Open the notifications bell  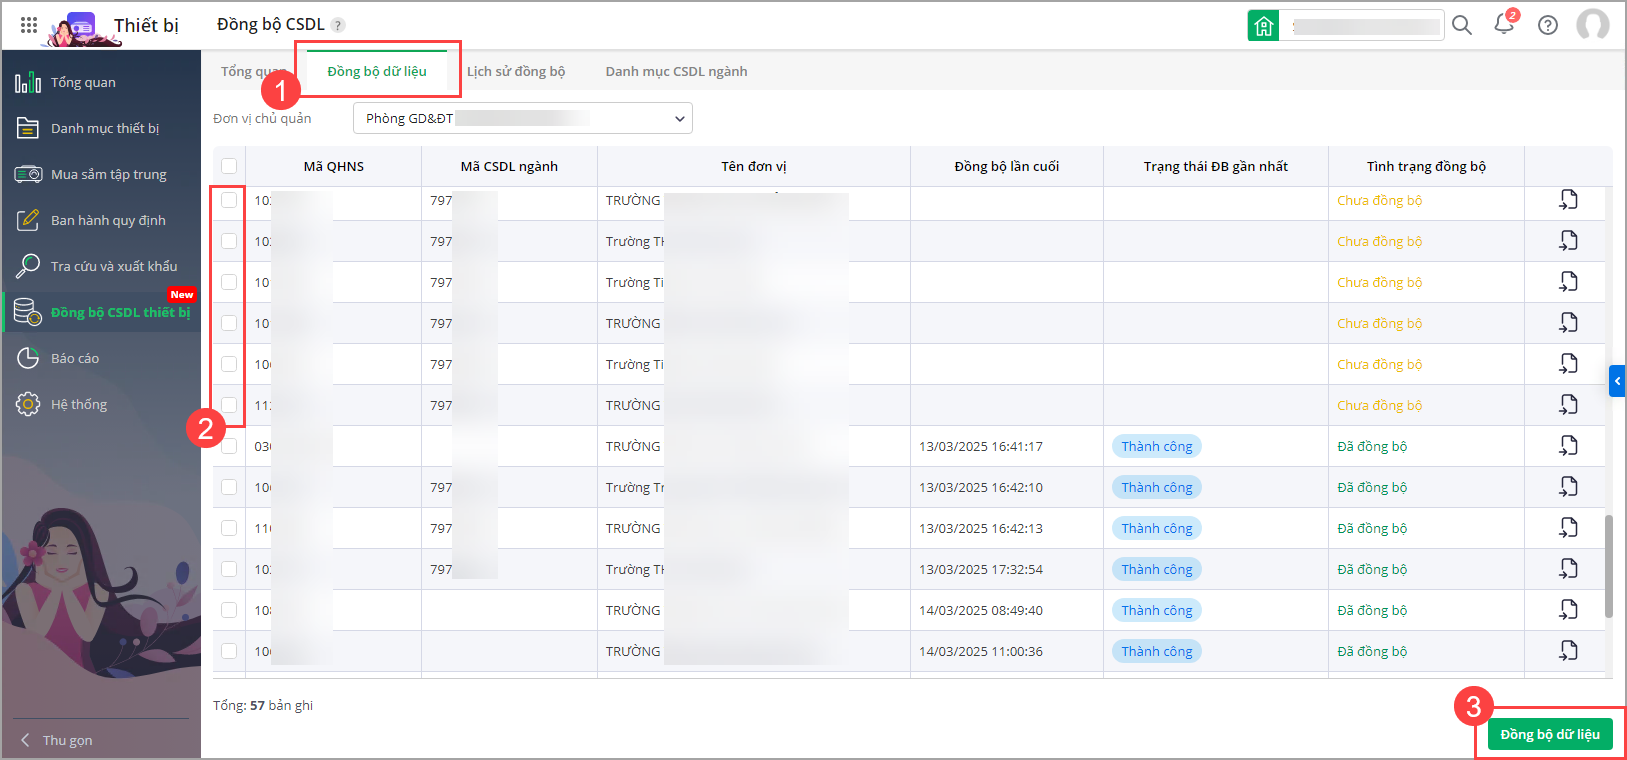pyautogui.click(x=1504, y=24)
